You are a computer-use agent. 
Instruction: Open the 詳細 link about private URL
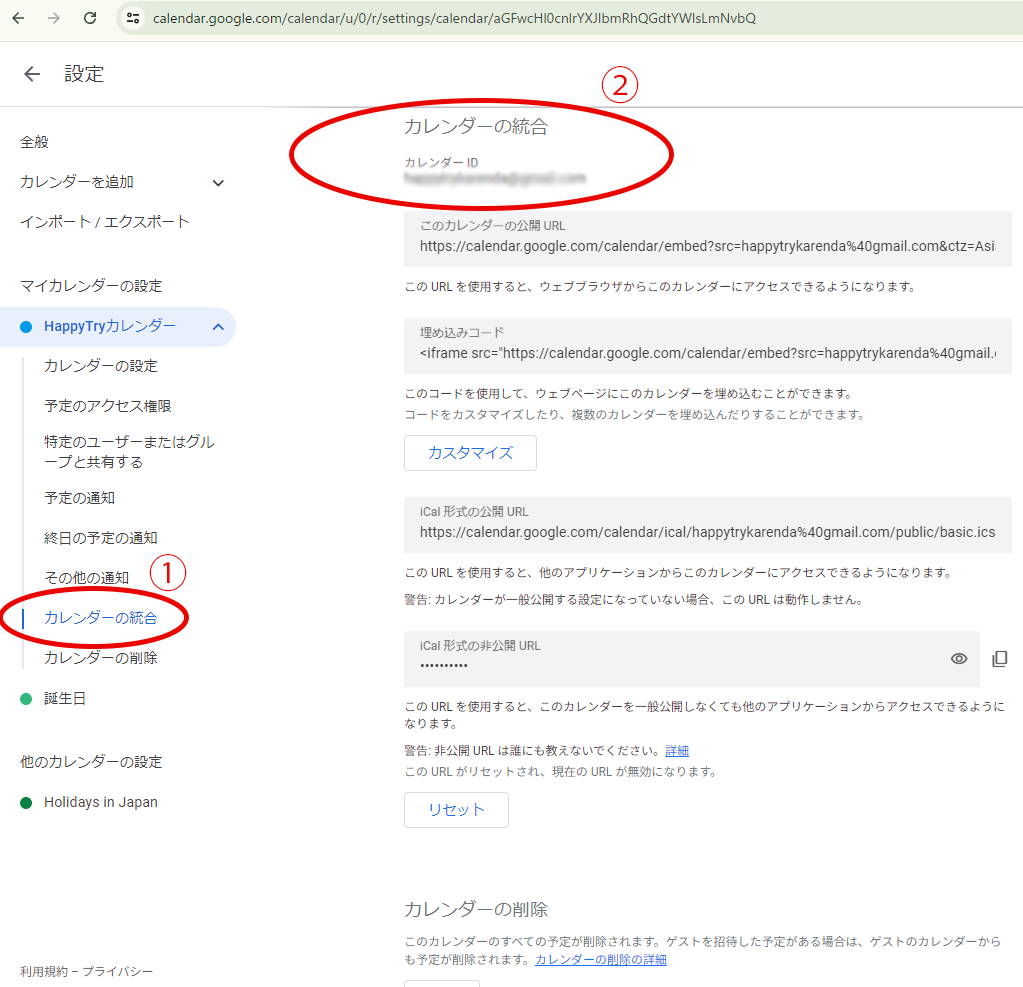677,751
